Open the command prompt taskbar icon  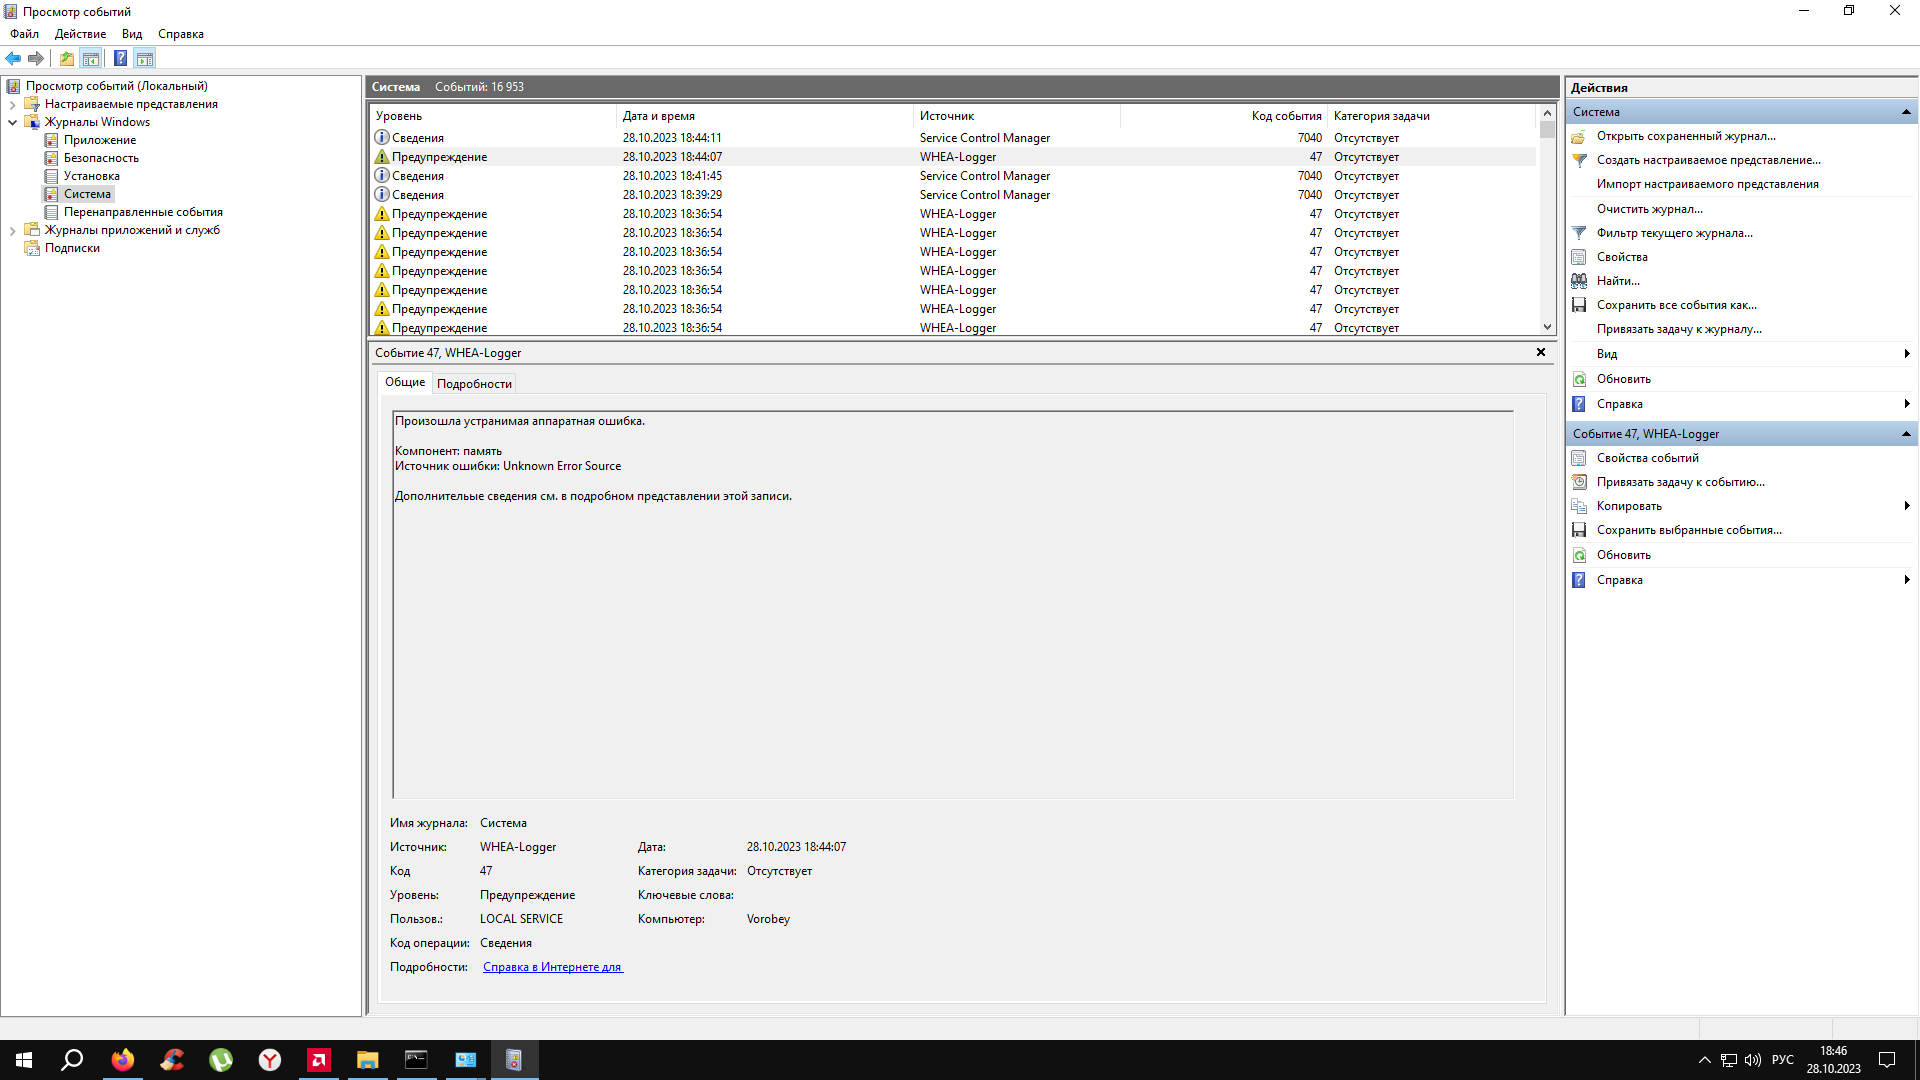pos(416,1060)
